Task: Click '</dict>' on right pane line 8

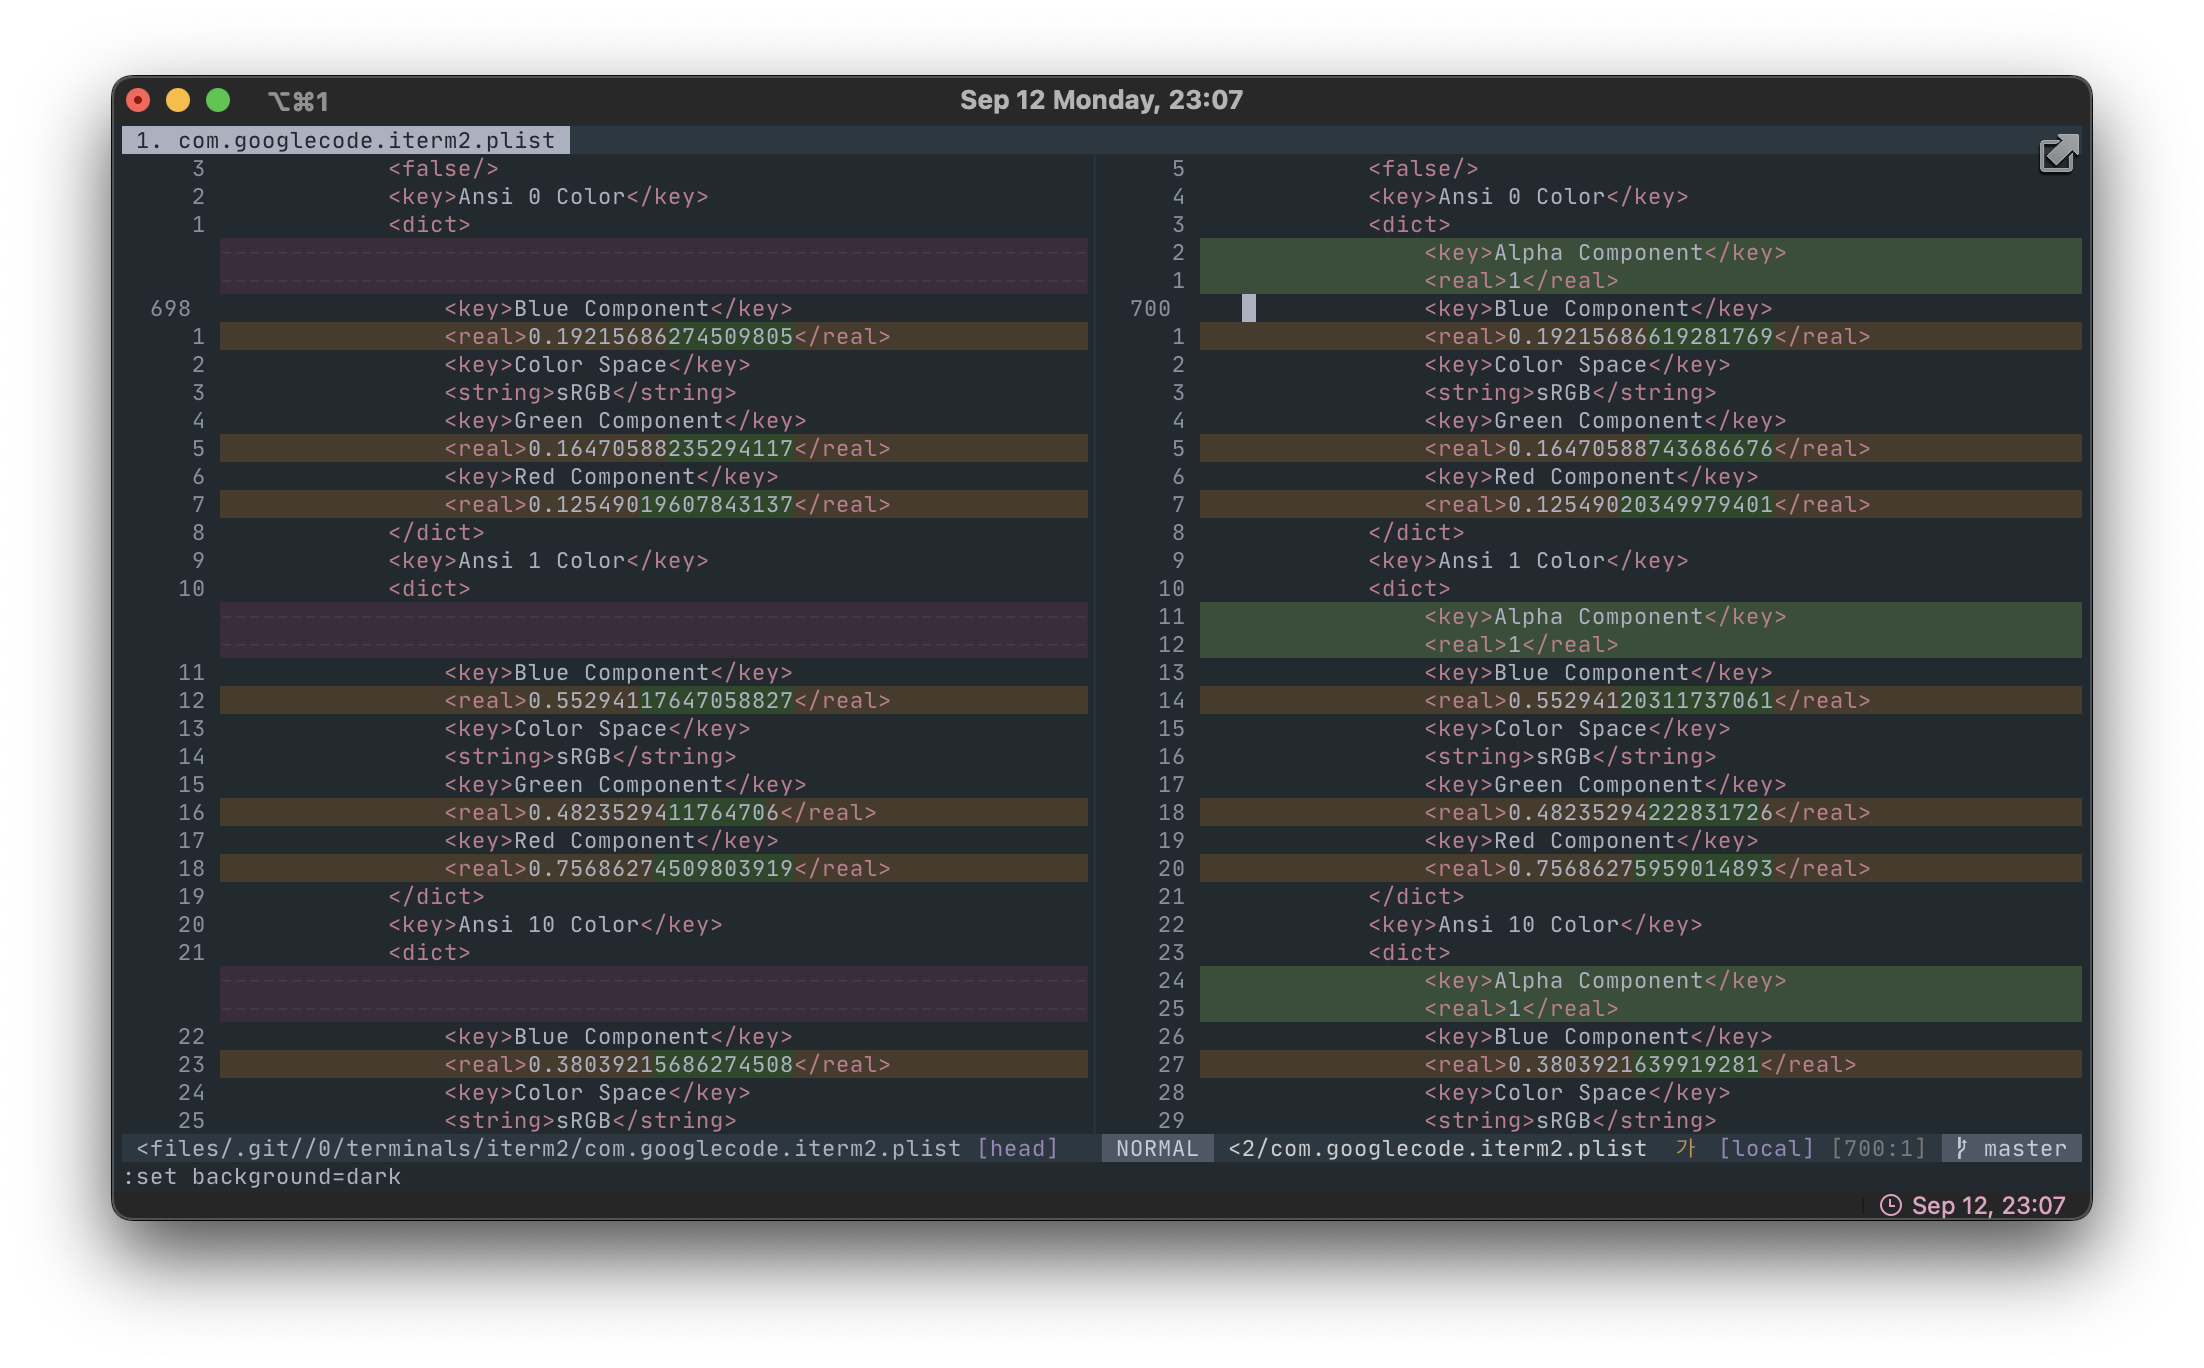Action: point(1416,532)
